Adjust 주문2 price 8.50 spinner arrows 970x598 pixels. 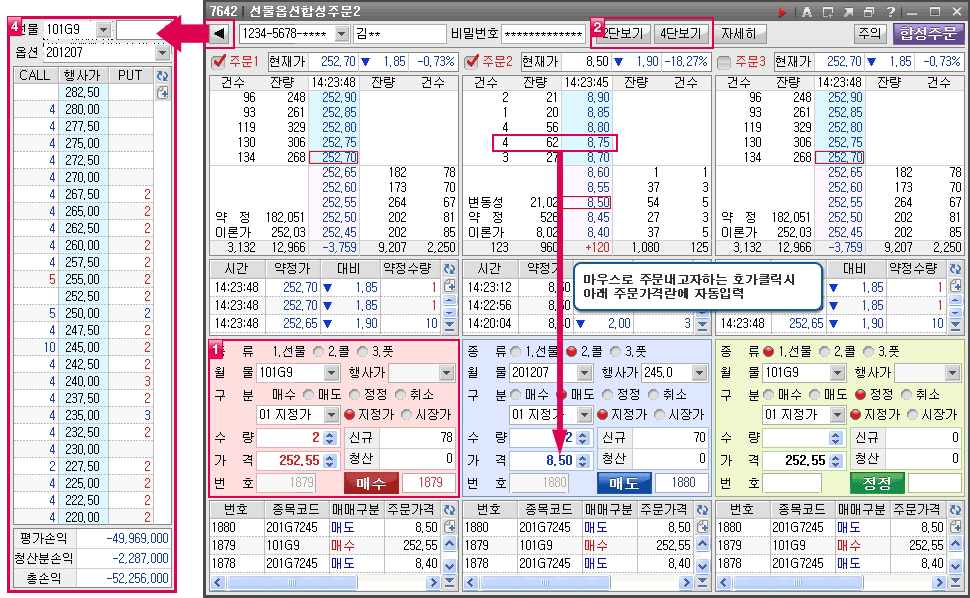click(583, 460)
